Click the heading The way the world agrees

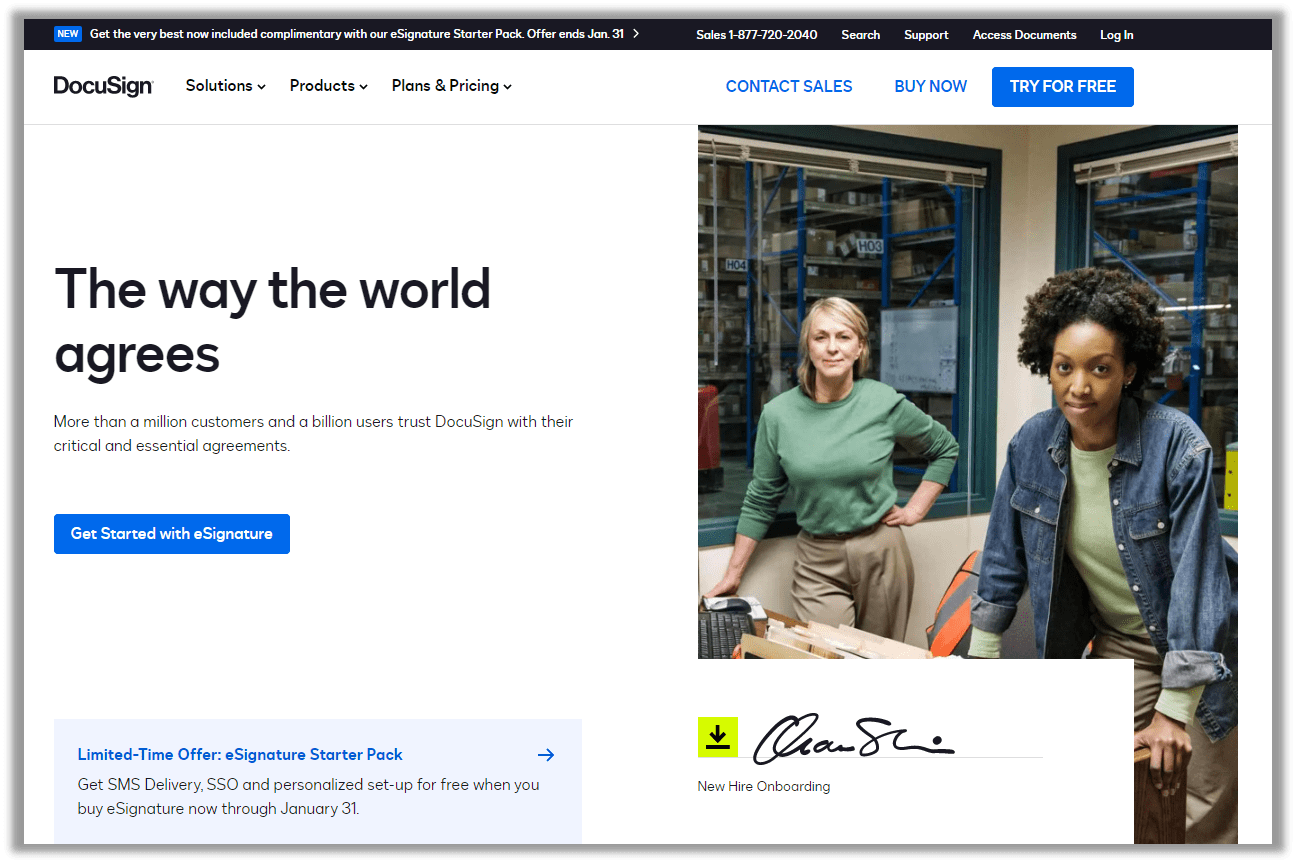[x=272, y=320]
